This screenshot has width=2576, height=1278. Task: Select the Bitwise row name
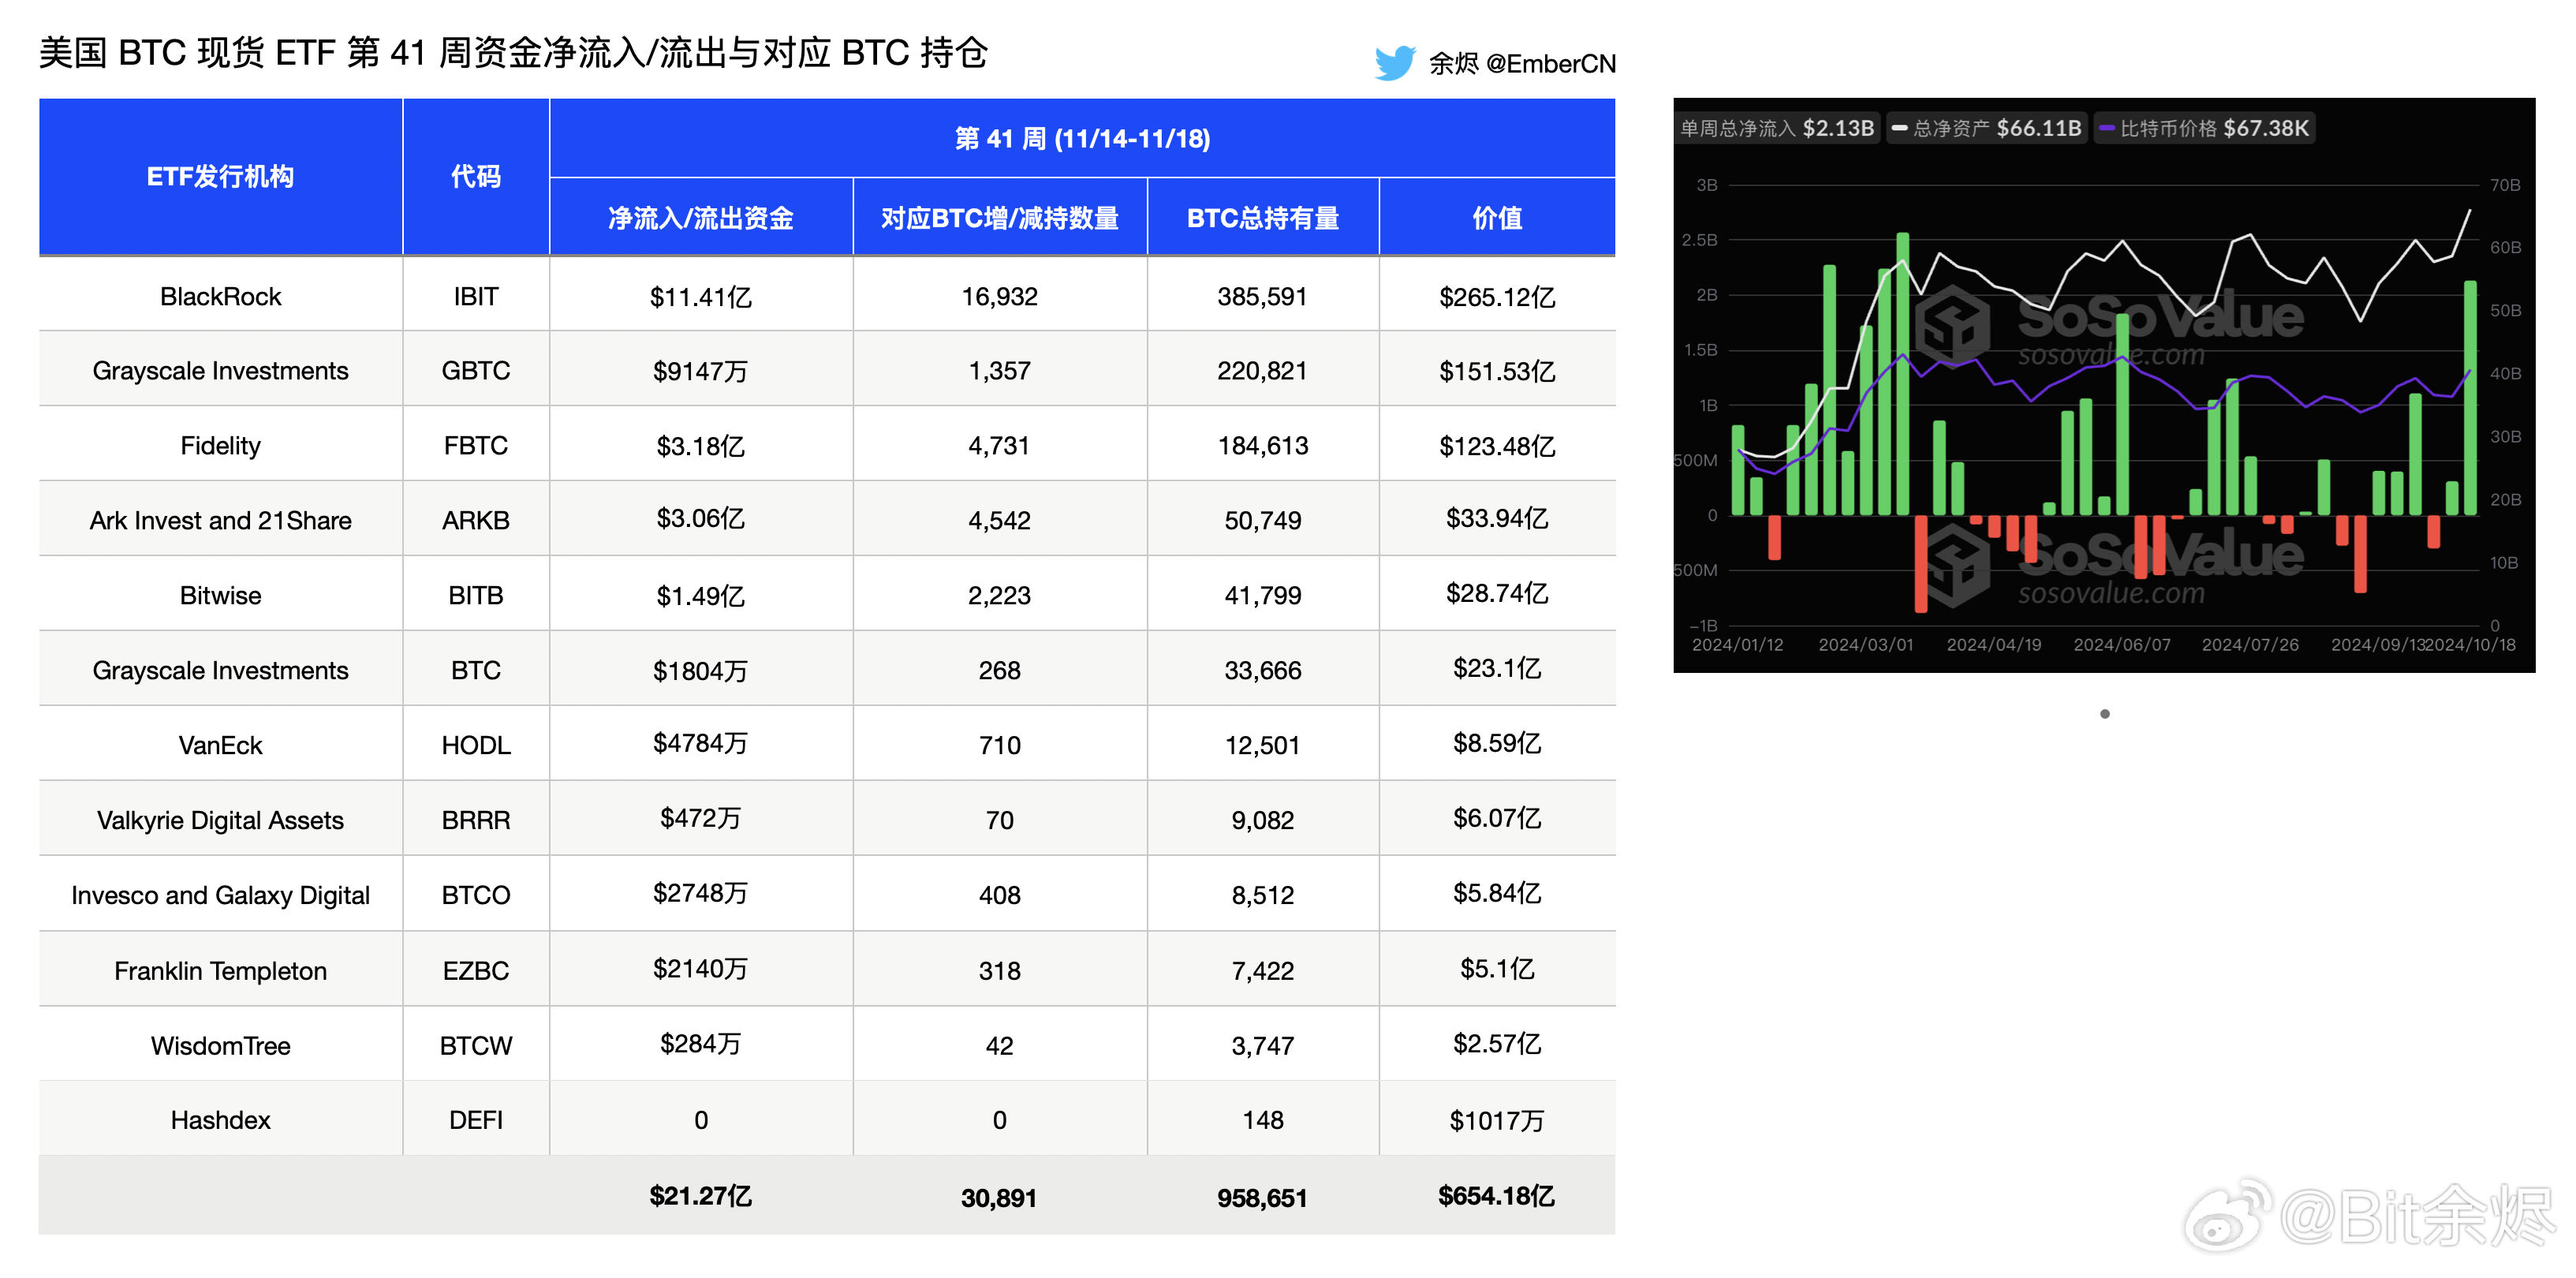point(220,596)
